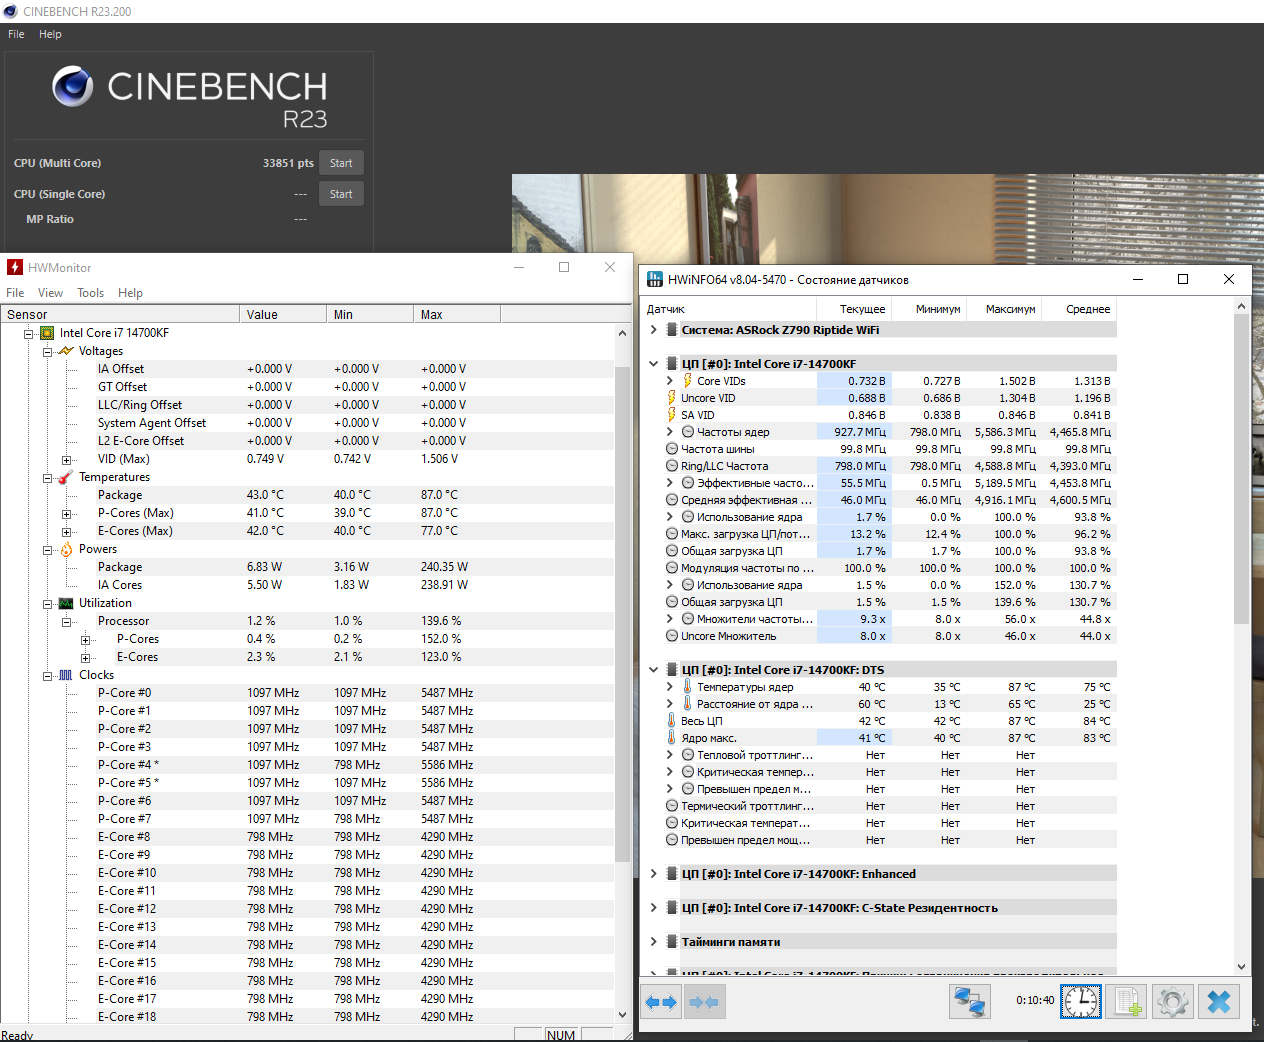This screenshot has height=1042, width=1264.
Task: Click the Max column header in HWMonitor
Action: [457, 314]
